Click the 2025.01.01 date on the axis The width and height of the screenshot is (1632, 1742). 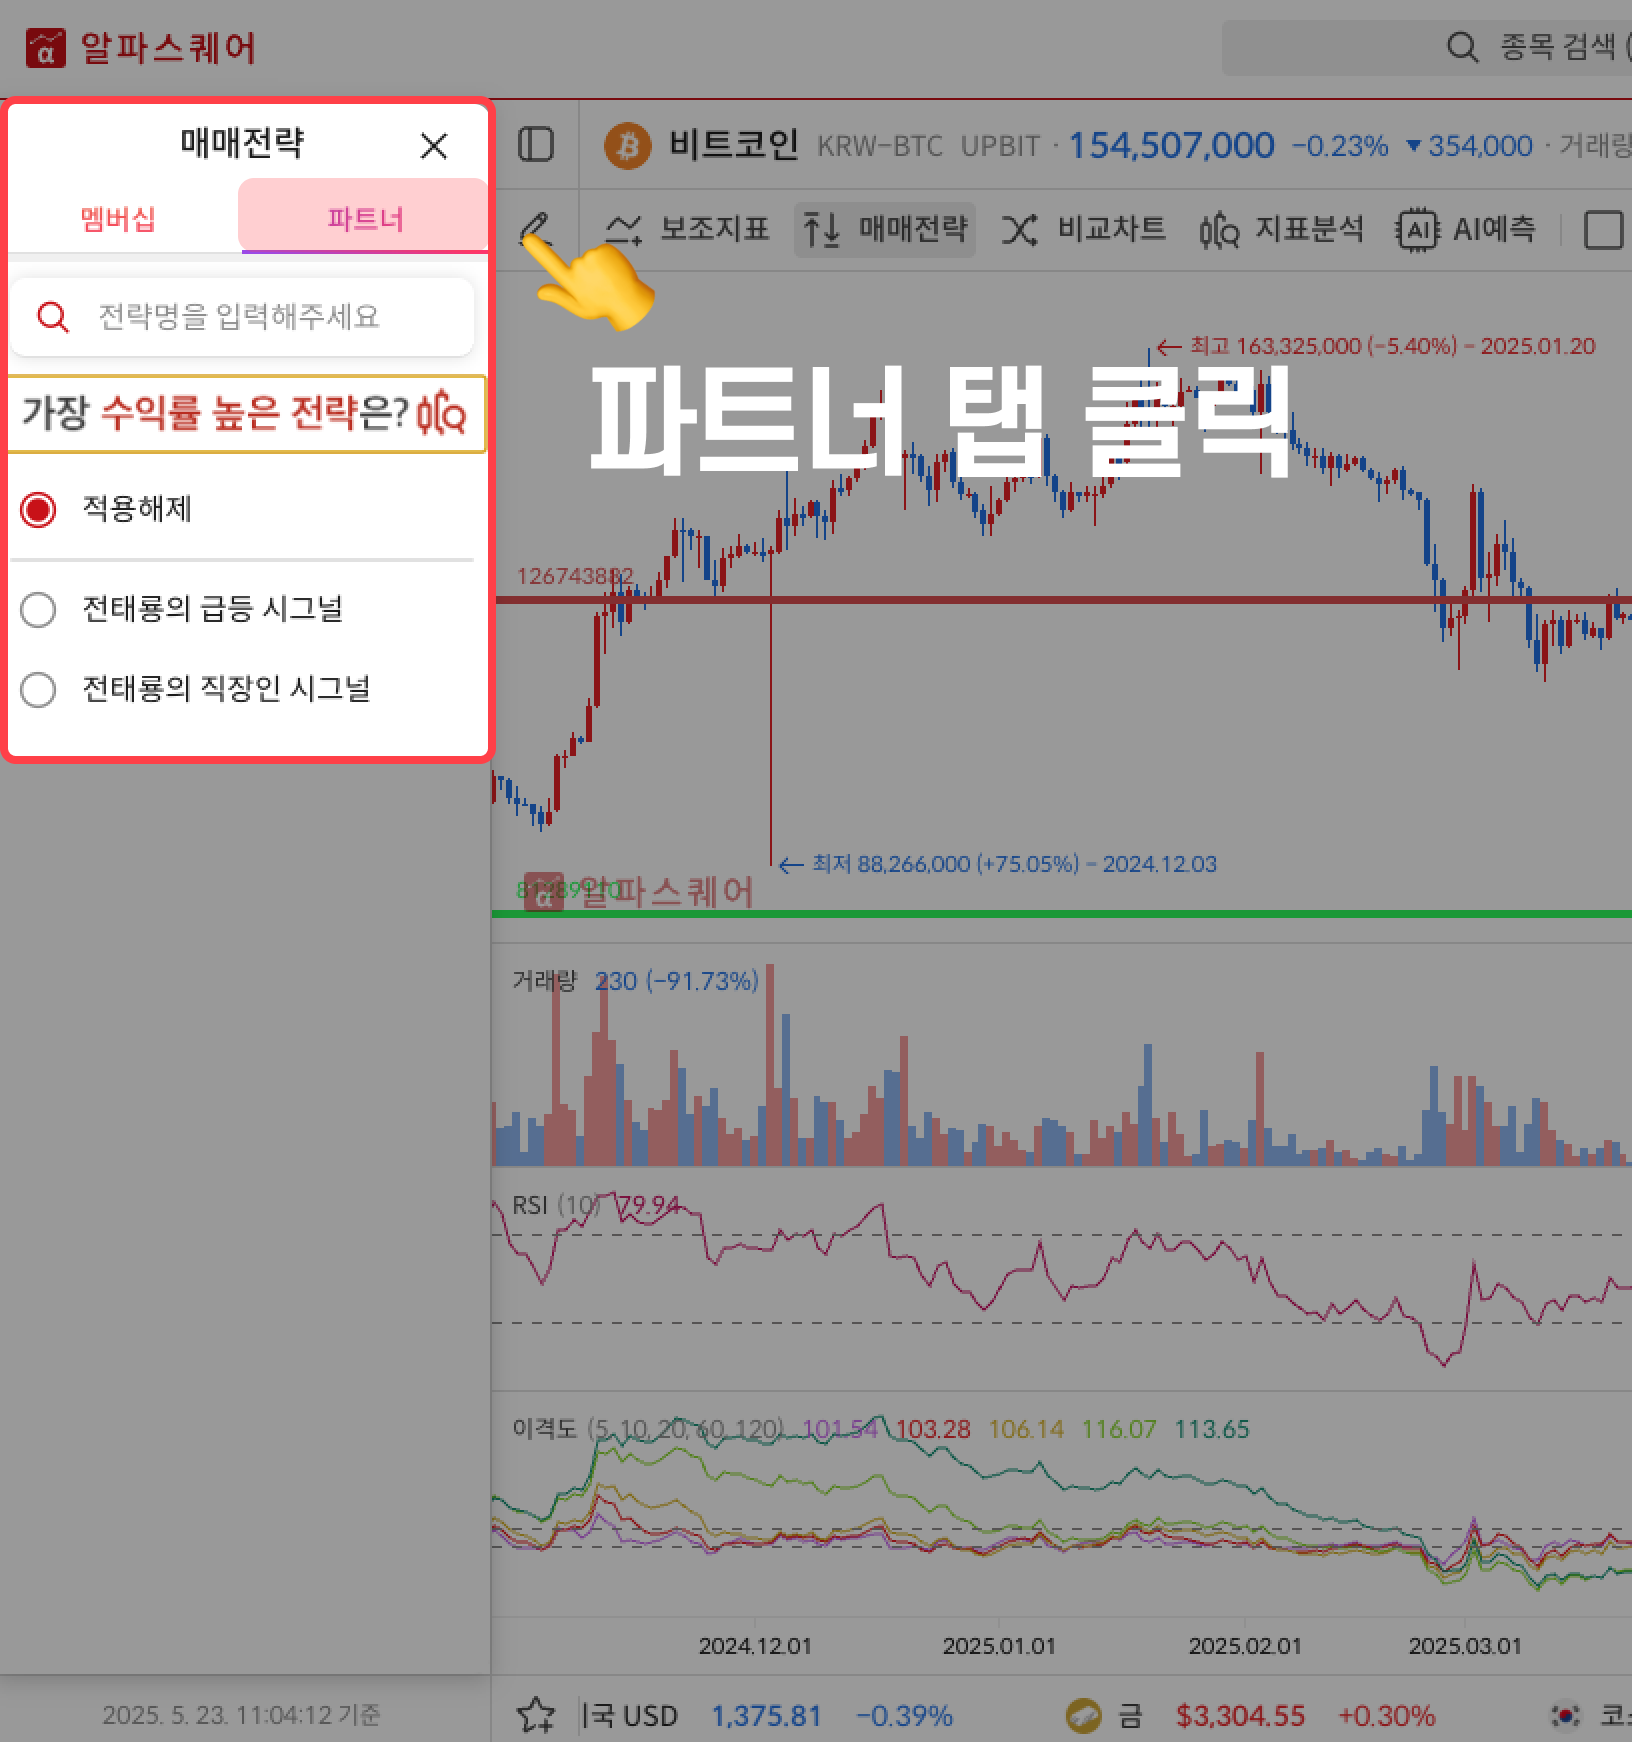[x=999, y=1646]
